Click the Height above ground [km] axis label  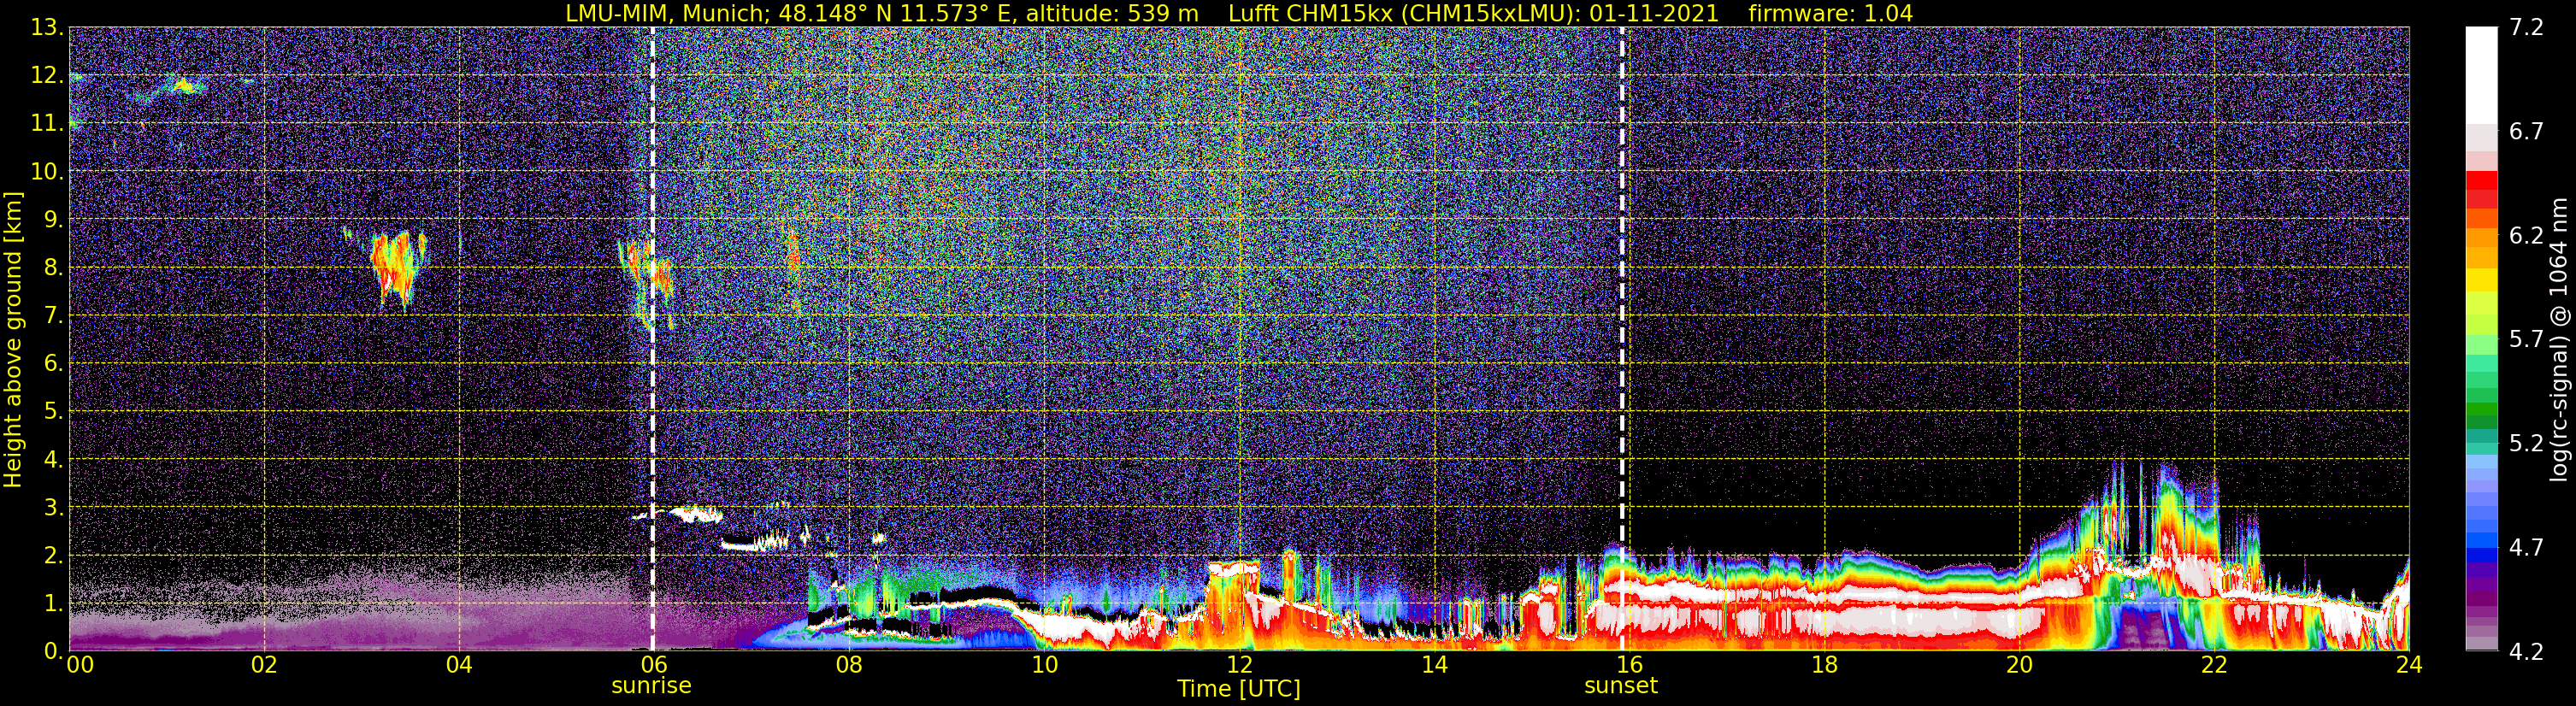(x=13, y=339)
